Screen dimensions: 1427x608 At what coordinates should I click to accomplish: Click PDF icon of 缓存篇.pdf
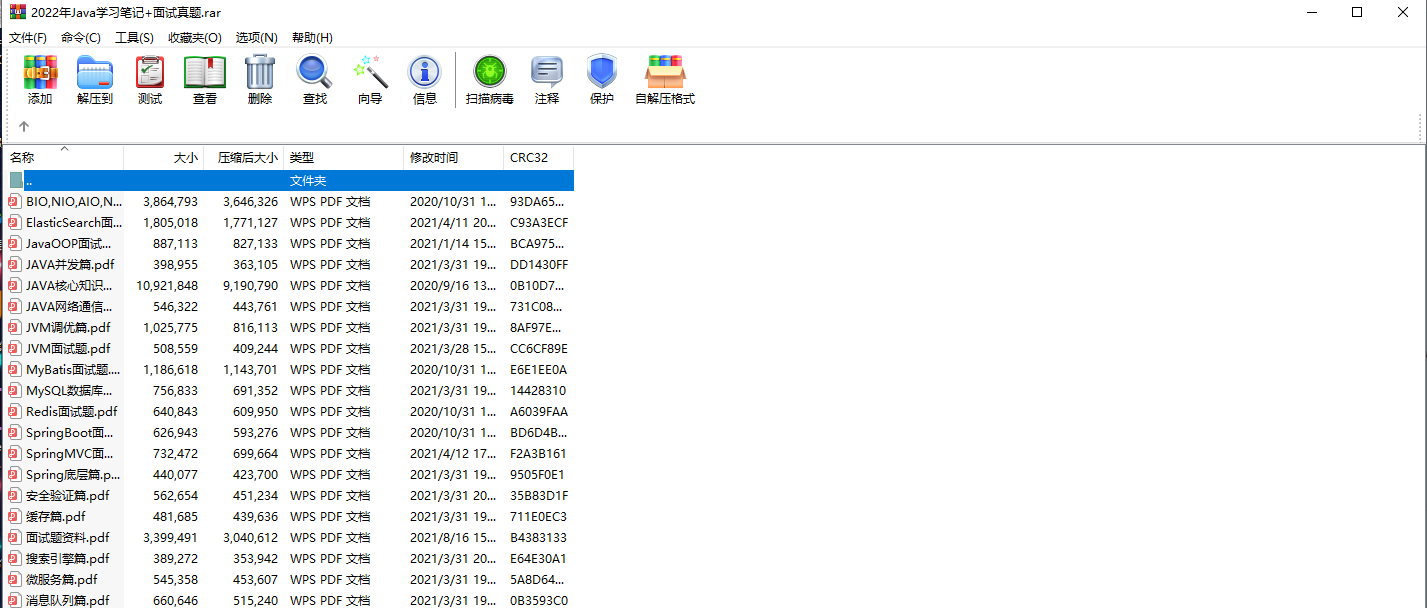(x=15, y=516)
